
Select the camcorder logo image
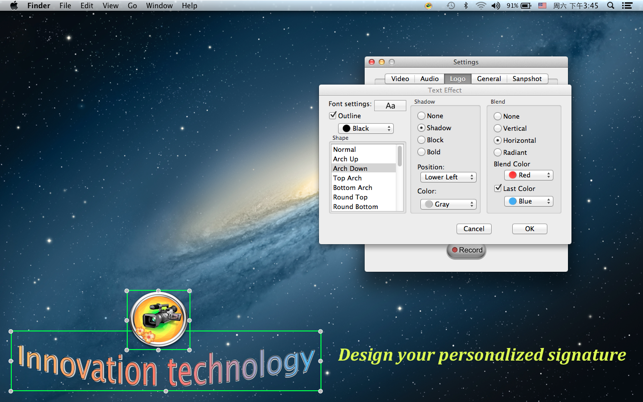click(158, 320)
